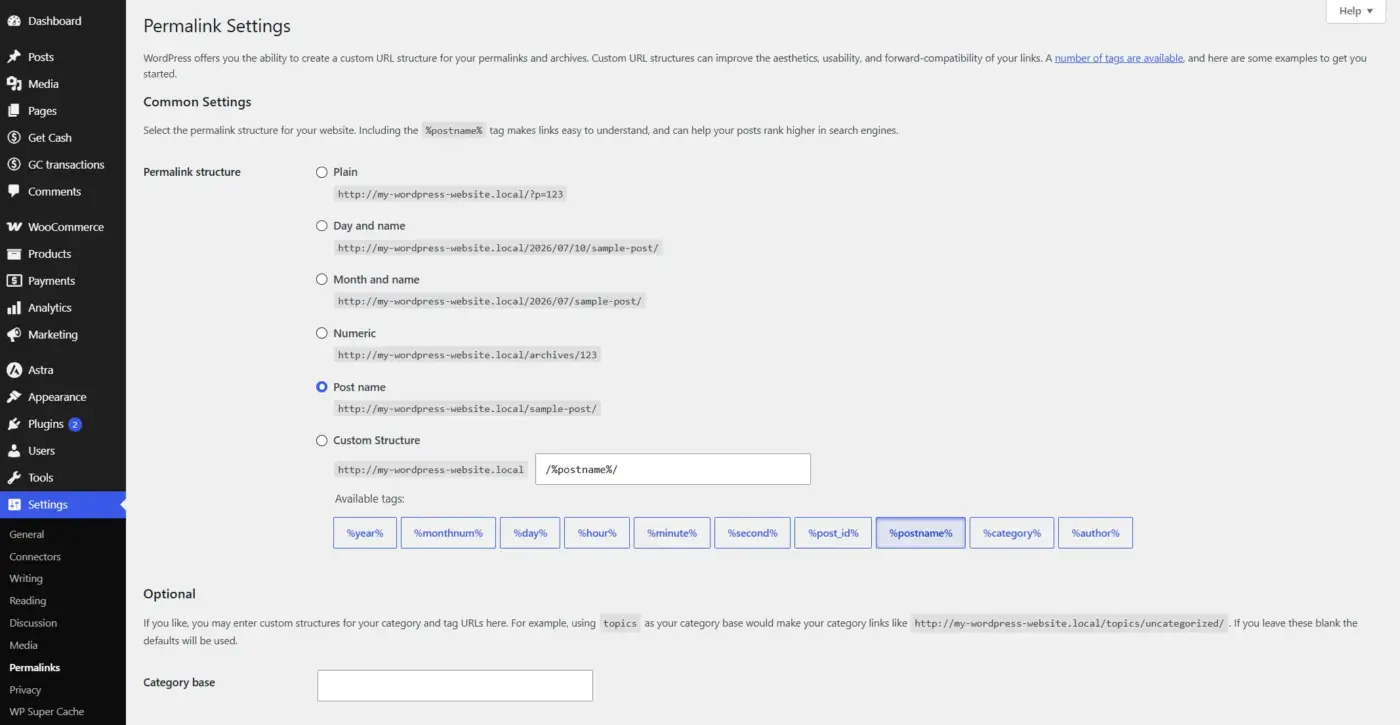Select the Plain permalink radio button
The image size is (1400, 725).
coord(322,172)
